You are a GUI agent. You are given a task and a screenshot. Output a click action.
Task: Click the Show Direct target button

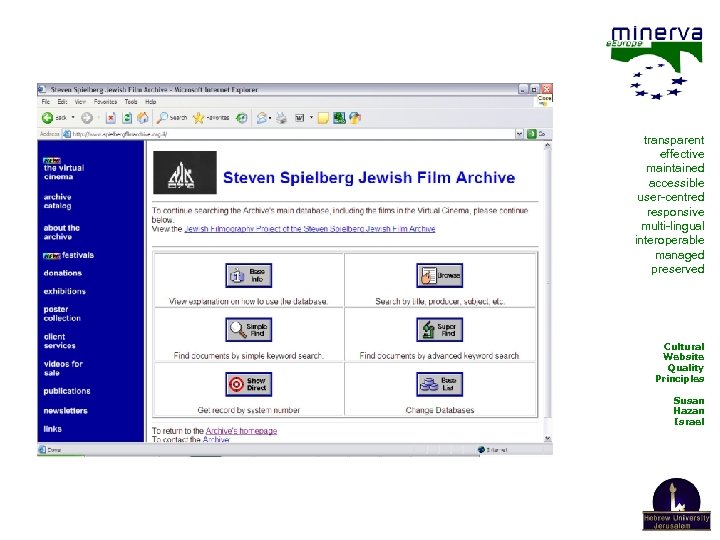[248, 384]
